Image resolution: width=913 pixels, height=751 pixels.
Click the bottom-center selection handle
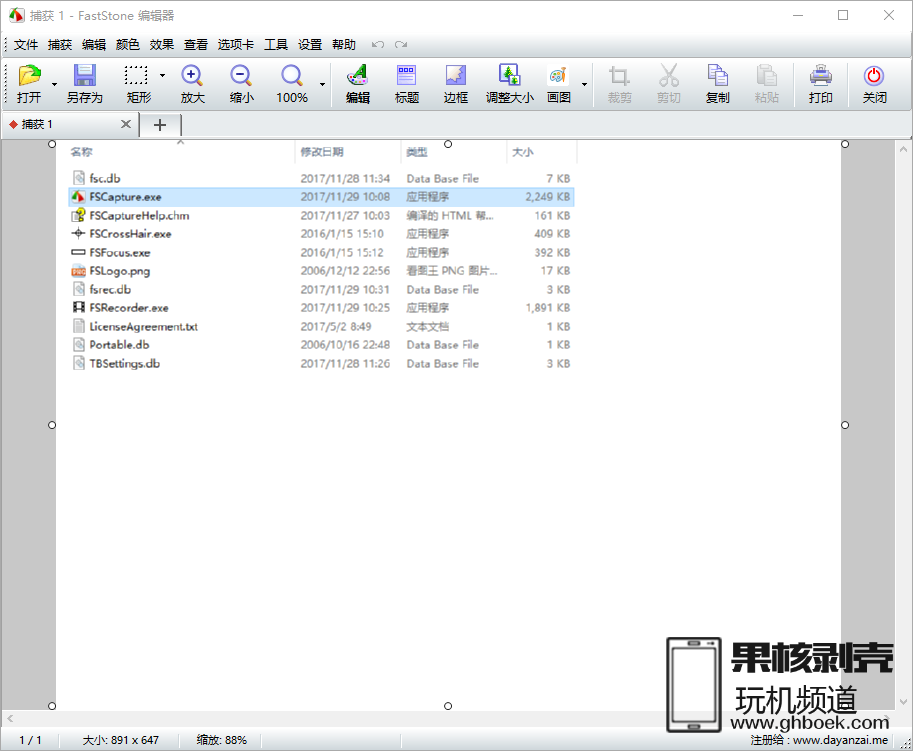(448, 706)
